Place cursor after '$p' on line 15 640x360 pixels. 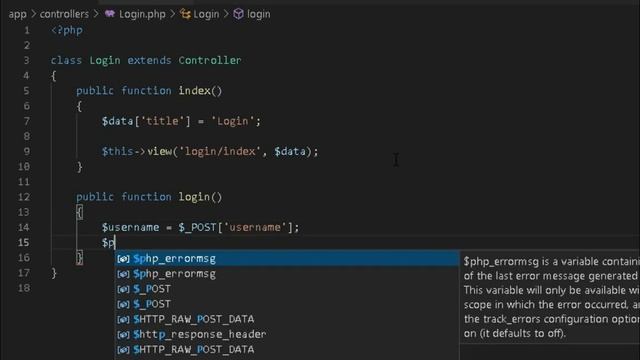tap(116, 243)
